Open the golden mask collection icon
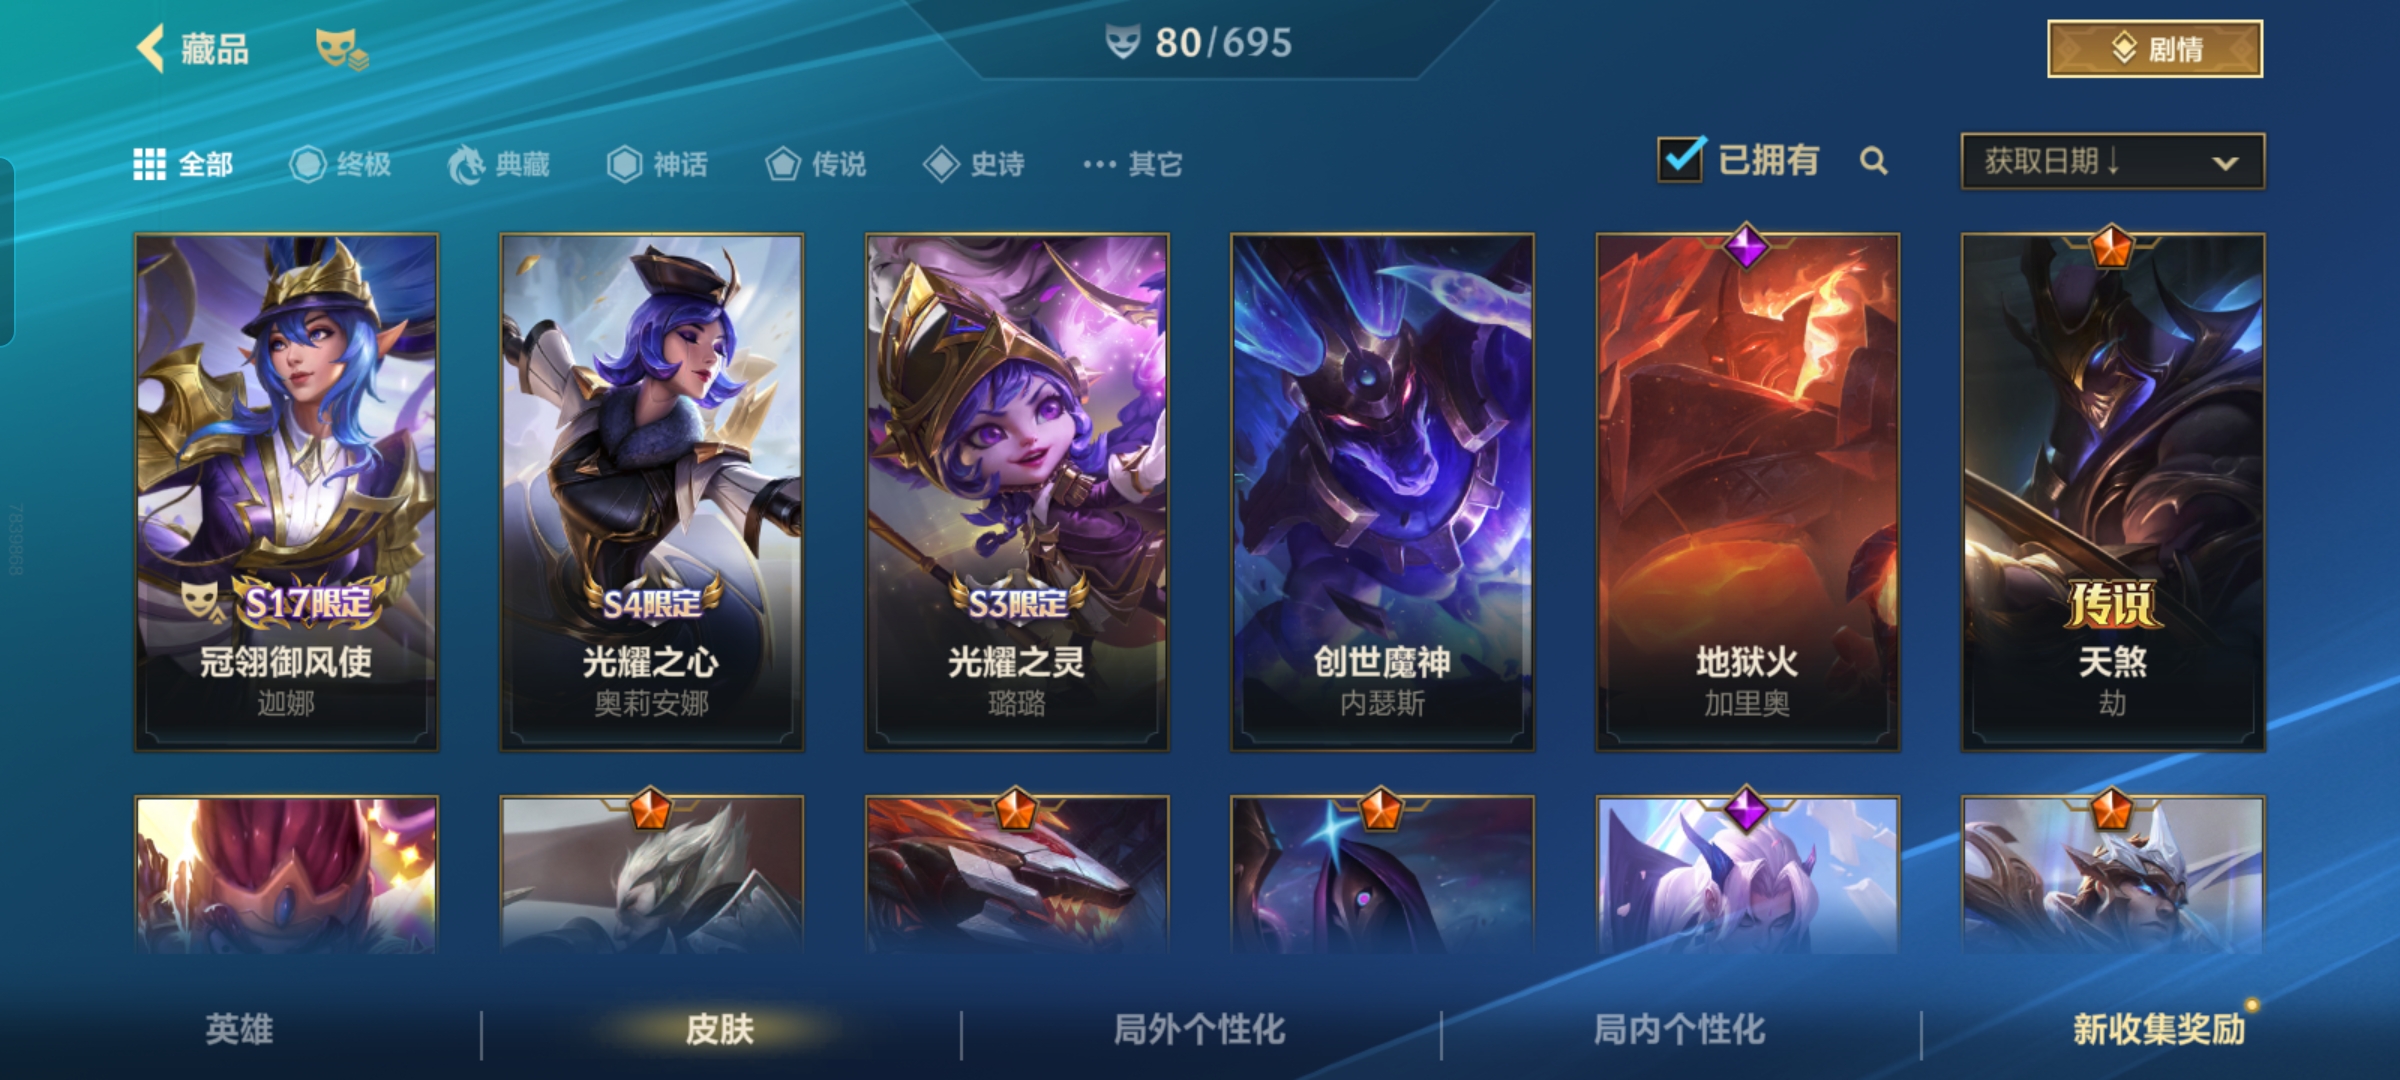 tap(342, 49)
